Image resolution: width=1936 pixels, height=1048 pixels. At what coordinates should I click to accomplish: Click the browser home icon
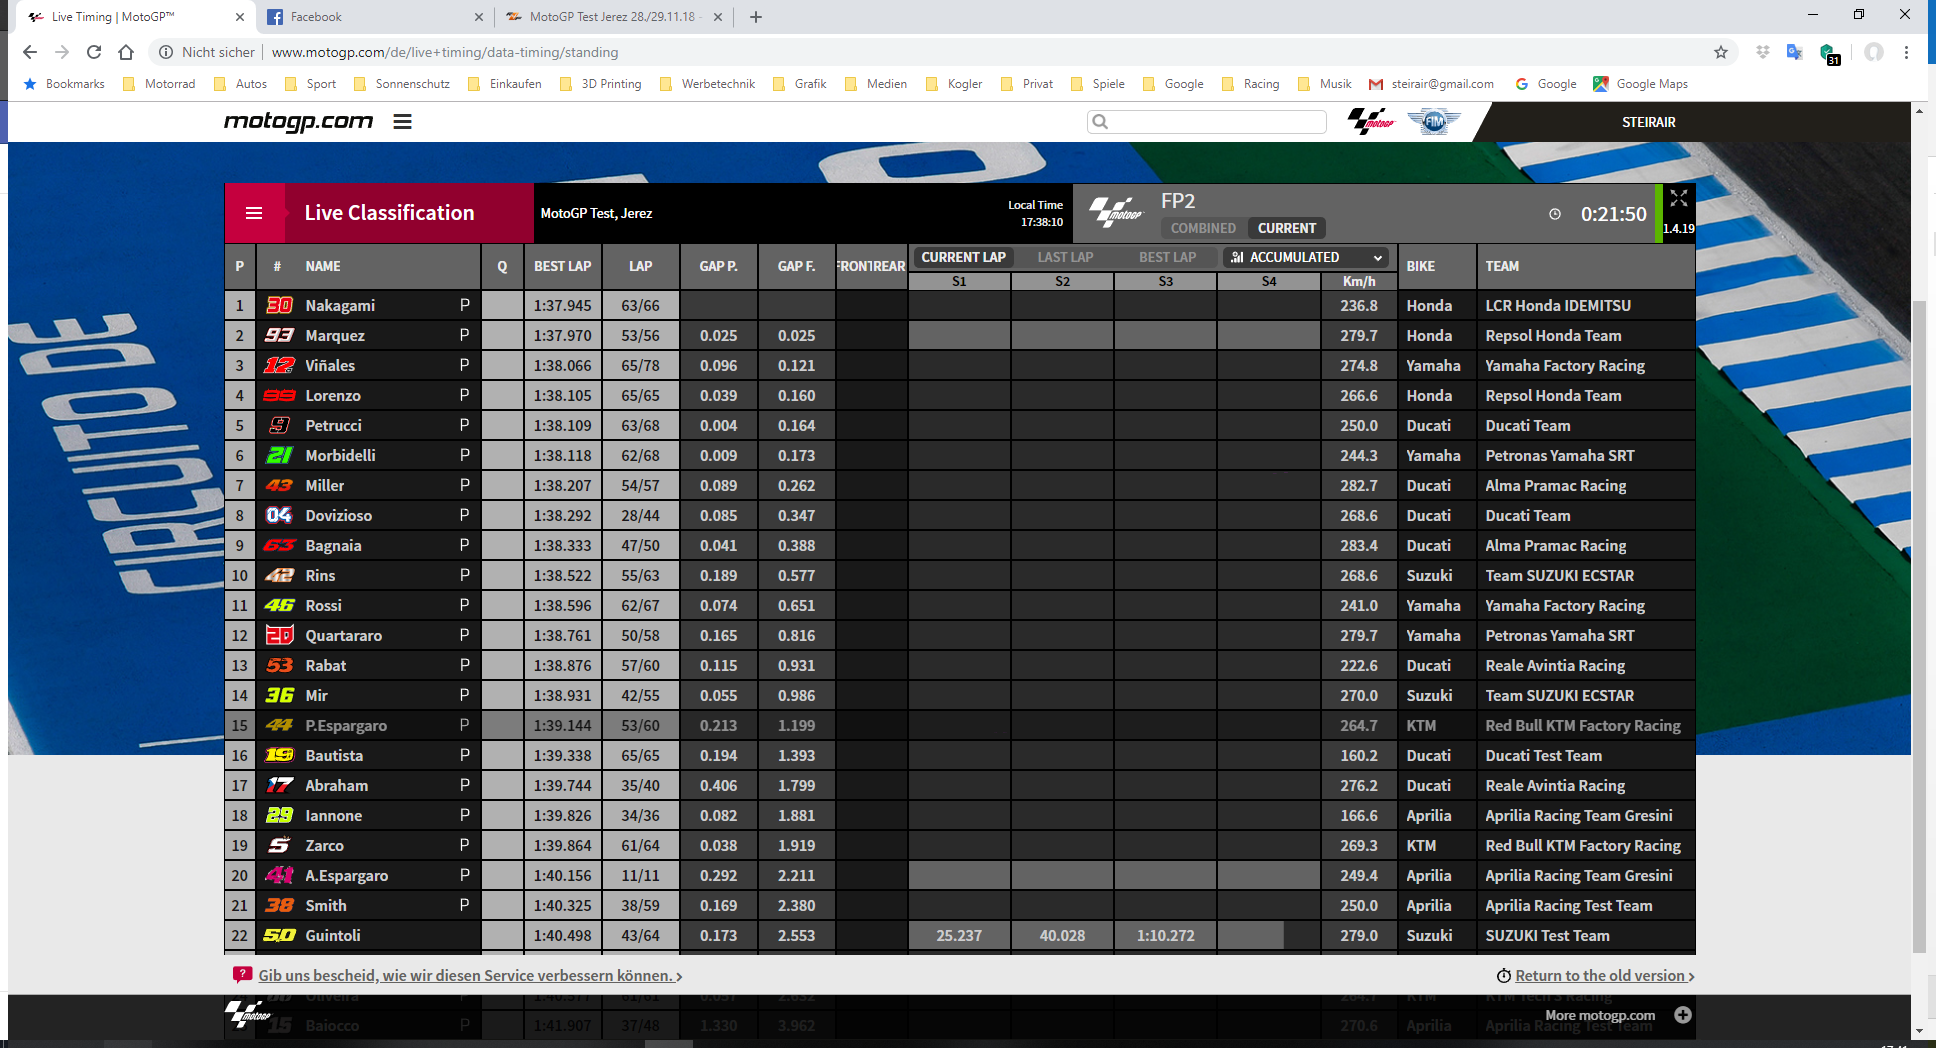click(126, 52)
